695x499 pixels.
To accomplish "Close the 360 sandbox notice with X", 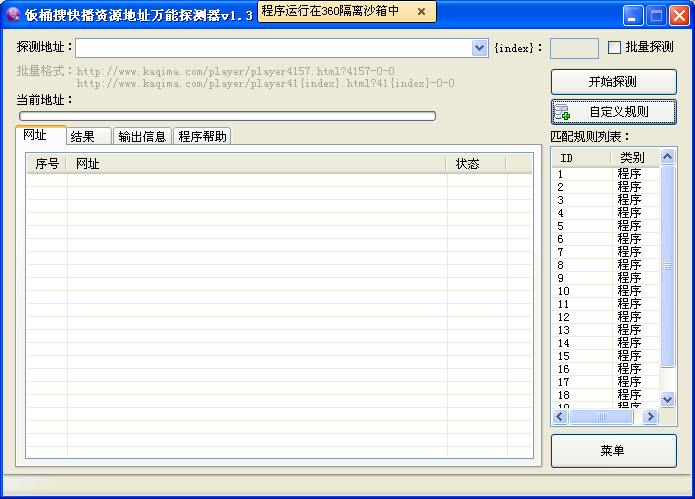I will pyautogui.click(x=421, y=12).
